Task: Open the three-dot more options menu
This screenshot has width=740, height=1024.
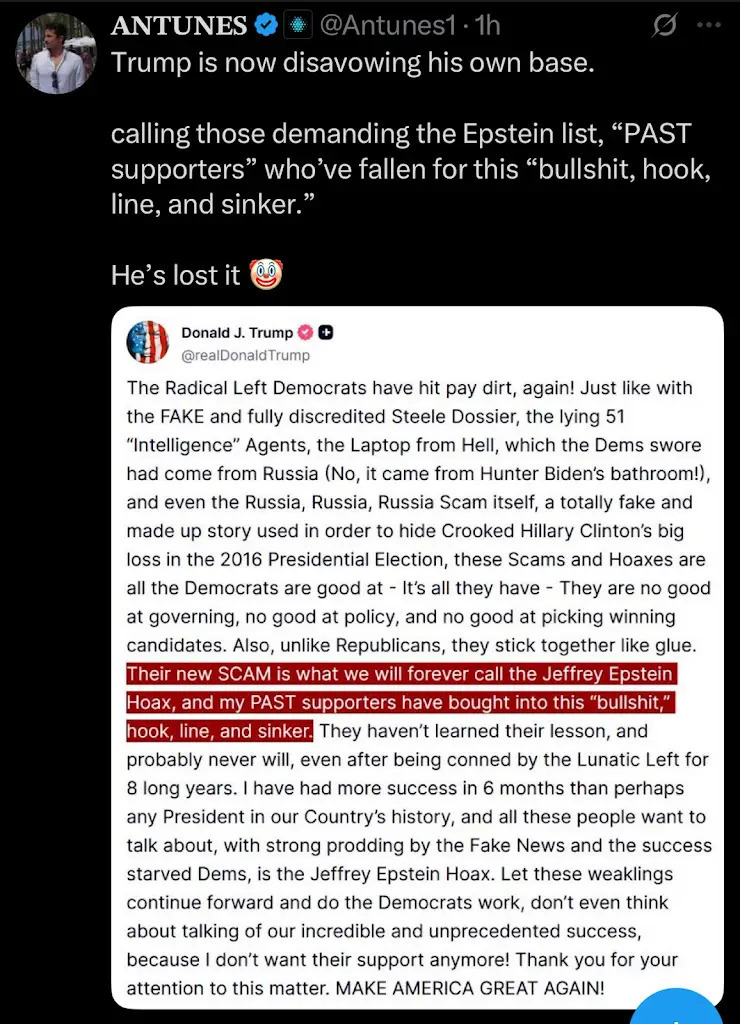Action: (x=711, y=25)
